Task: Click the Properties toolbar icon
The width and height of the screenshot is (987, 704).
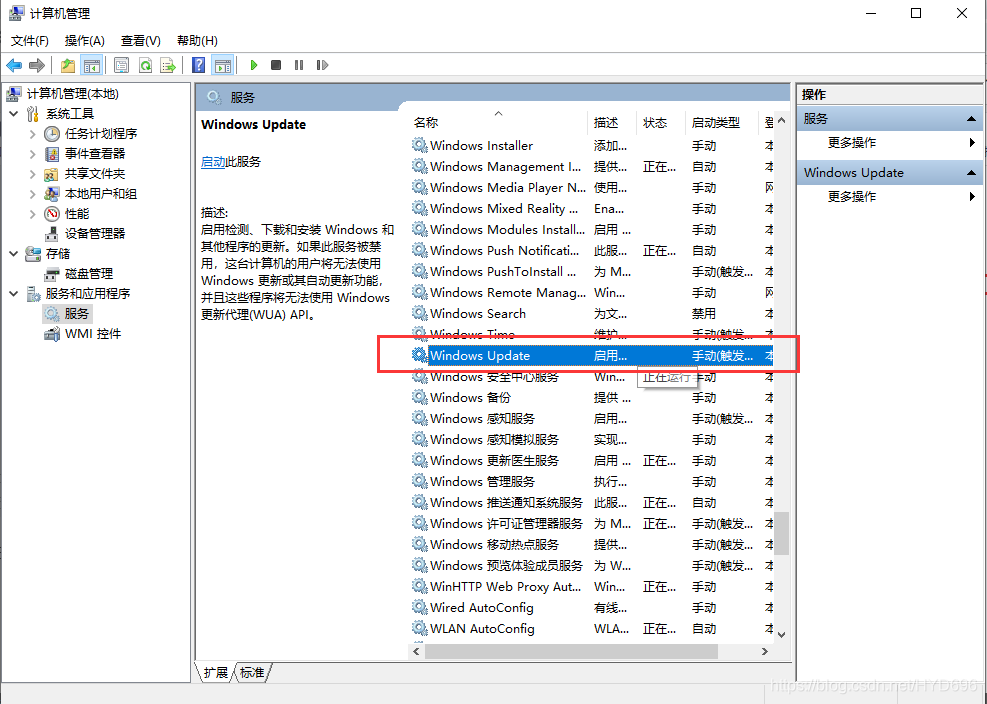Action: [x=121, y=65]
